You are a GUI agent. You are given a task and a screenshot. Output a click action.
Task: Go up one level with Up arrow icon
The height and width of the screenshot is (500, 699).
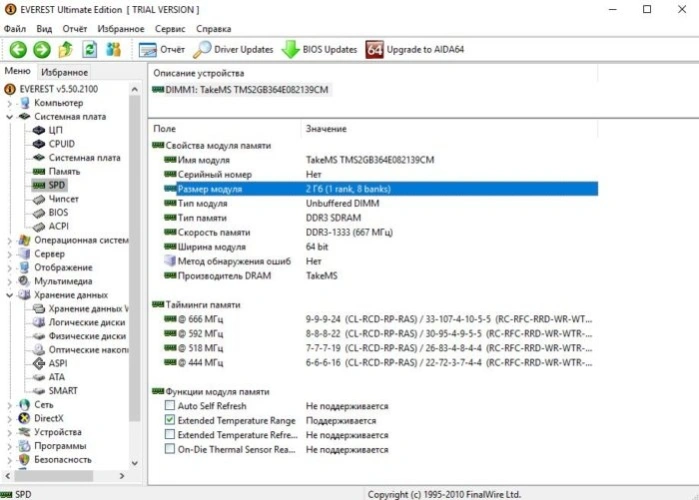[x=66, y=49]
